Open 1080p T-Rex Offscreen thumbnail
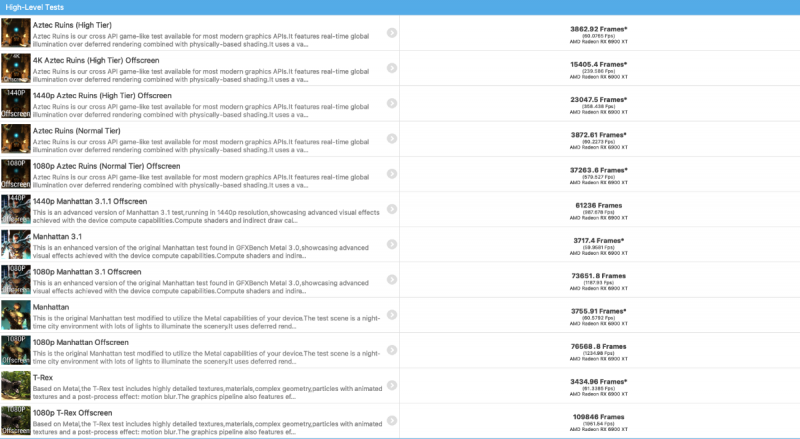 point(16,420)
